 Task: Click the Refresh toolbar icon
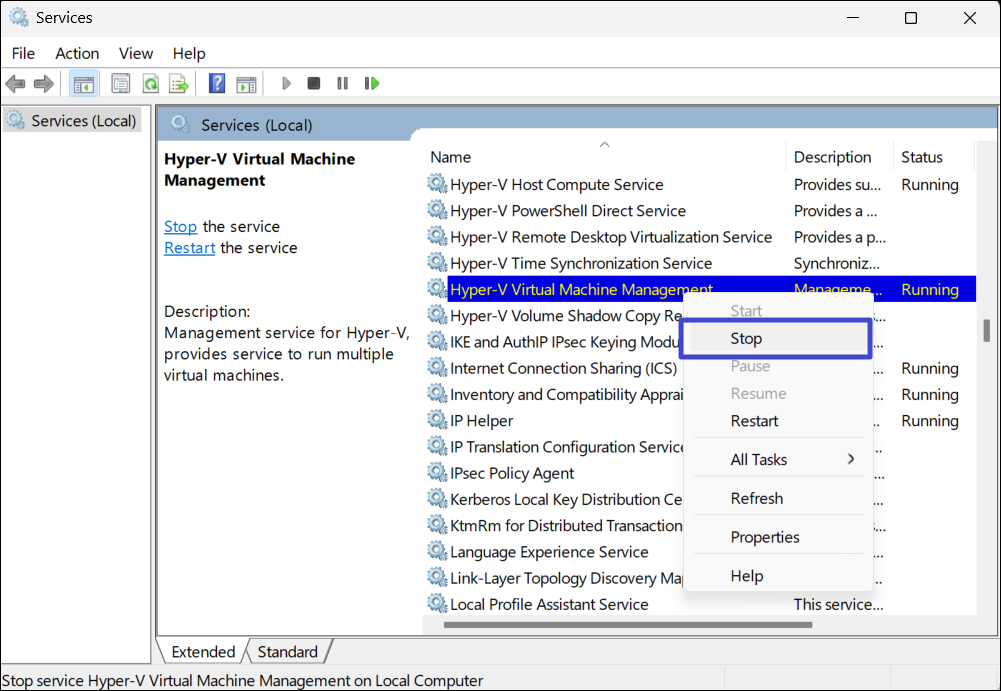pos(150,83)
